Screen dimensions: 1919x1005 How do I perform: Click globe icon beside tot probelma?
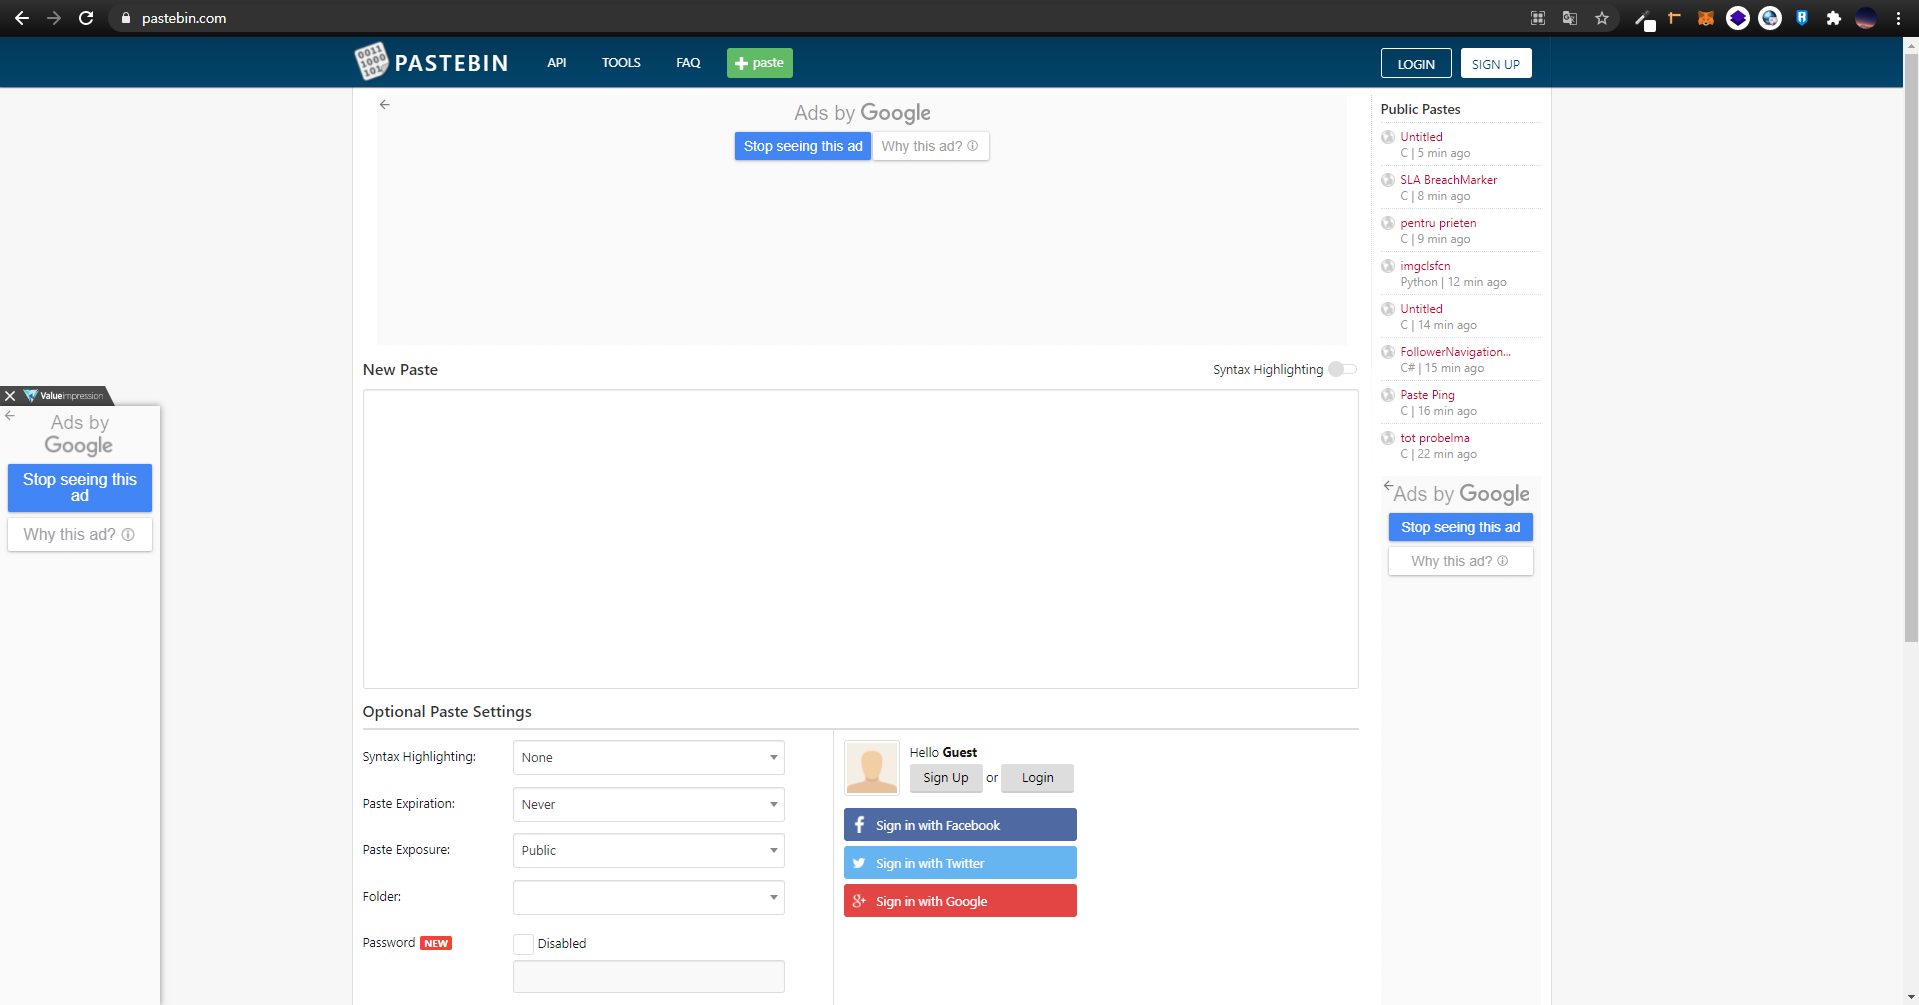(1388, 438)
